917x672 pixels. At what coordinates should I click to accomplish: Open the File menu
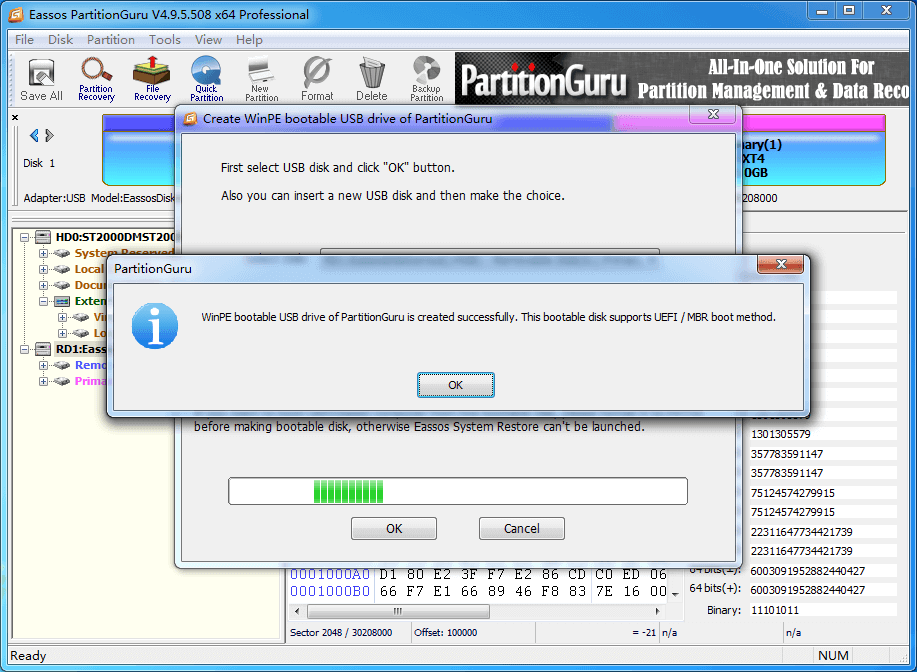pos(24,40)
